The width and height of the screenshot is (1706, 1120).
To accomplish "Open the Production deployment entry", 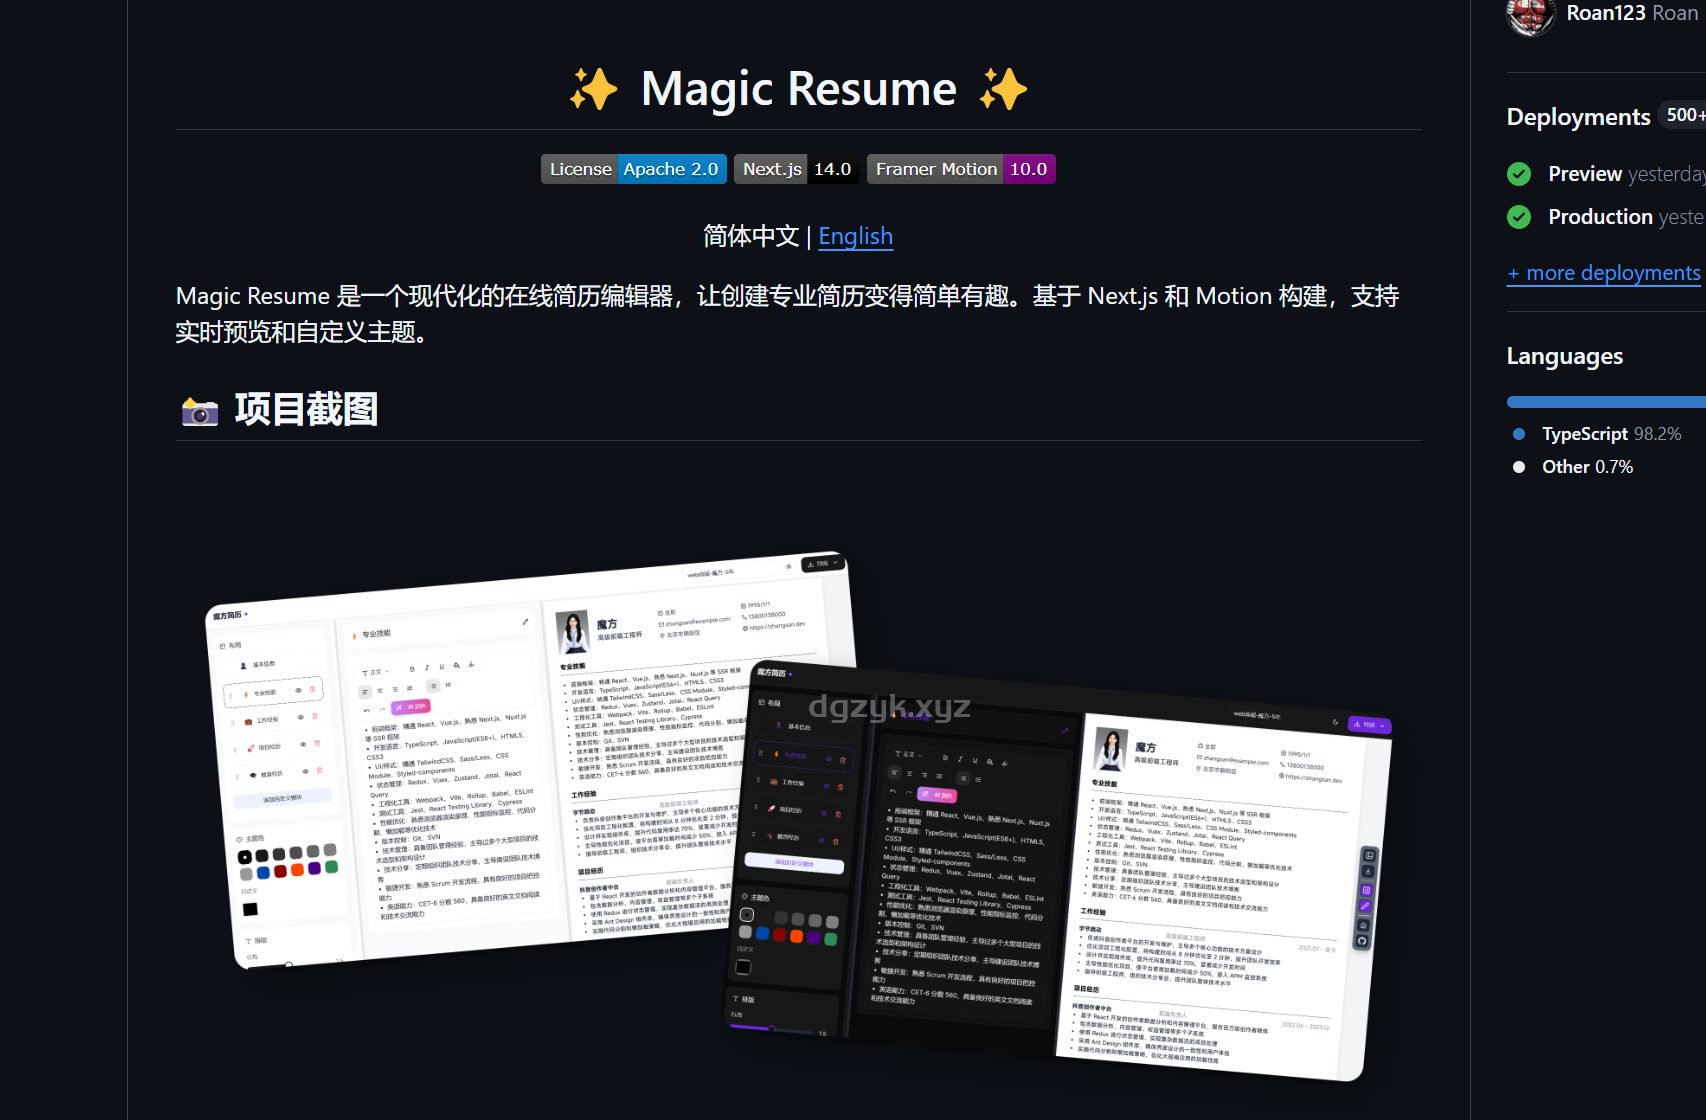I will click(1600, 217).
